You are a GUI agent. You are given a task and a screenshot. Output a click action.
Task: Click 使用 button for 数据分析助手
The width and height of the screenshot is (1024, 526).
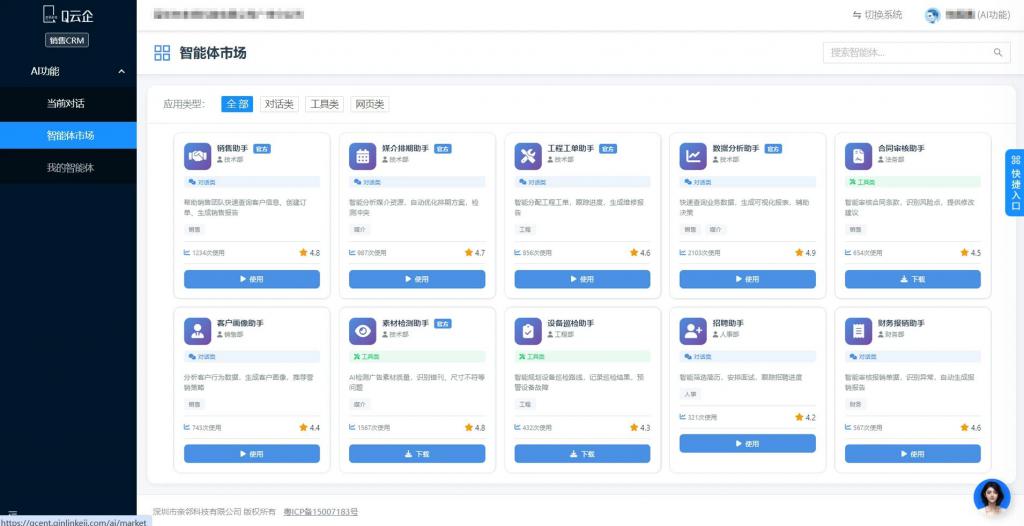pyautogui.click(x=747, y=279)
